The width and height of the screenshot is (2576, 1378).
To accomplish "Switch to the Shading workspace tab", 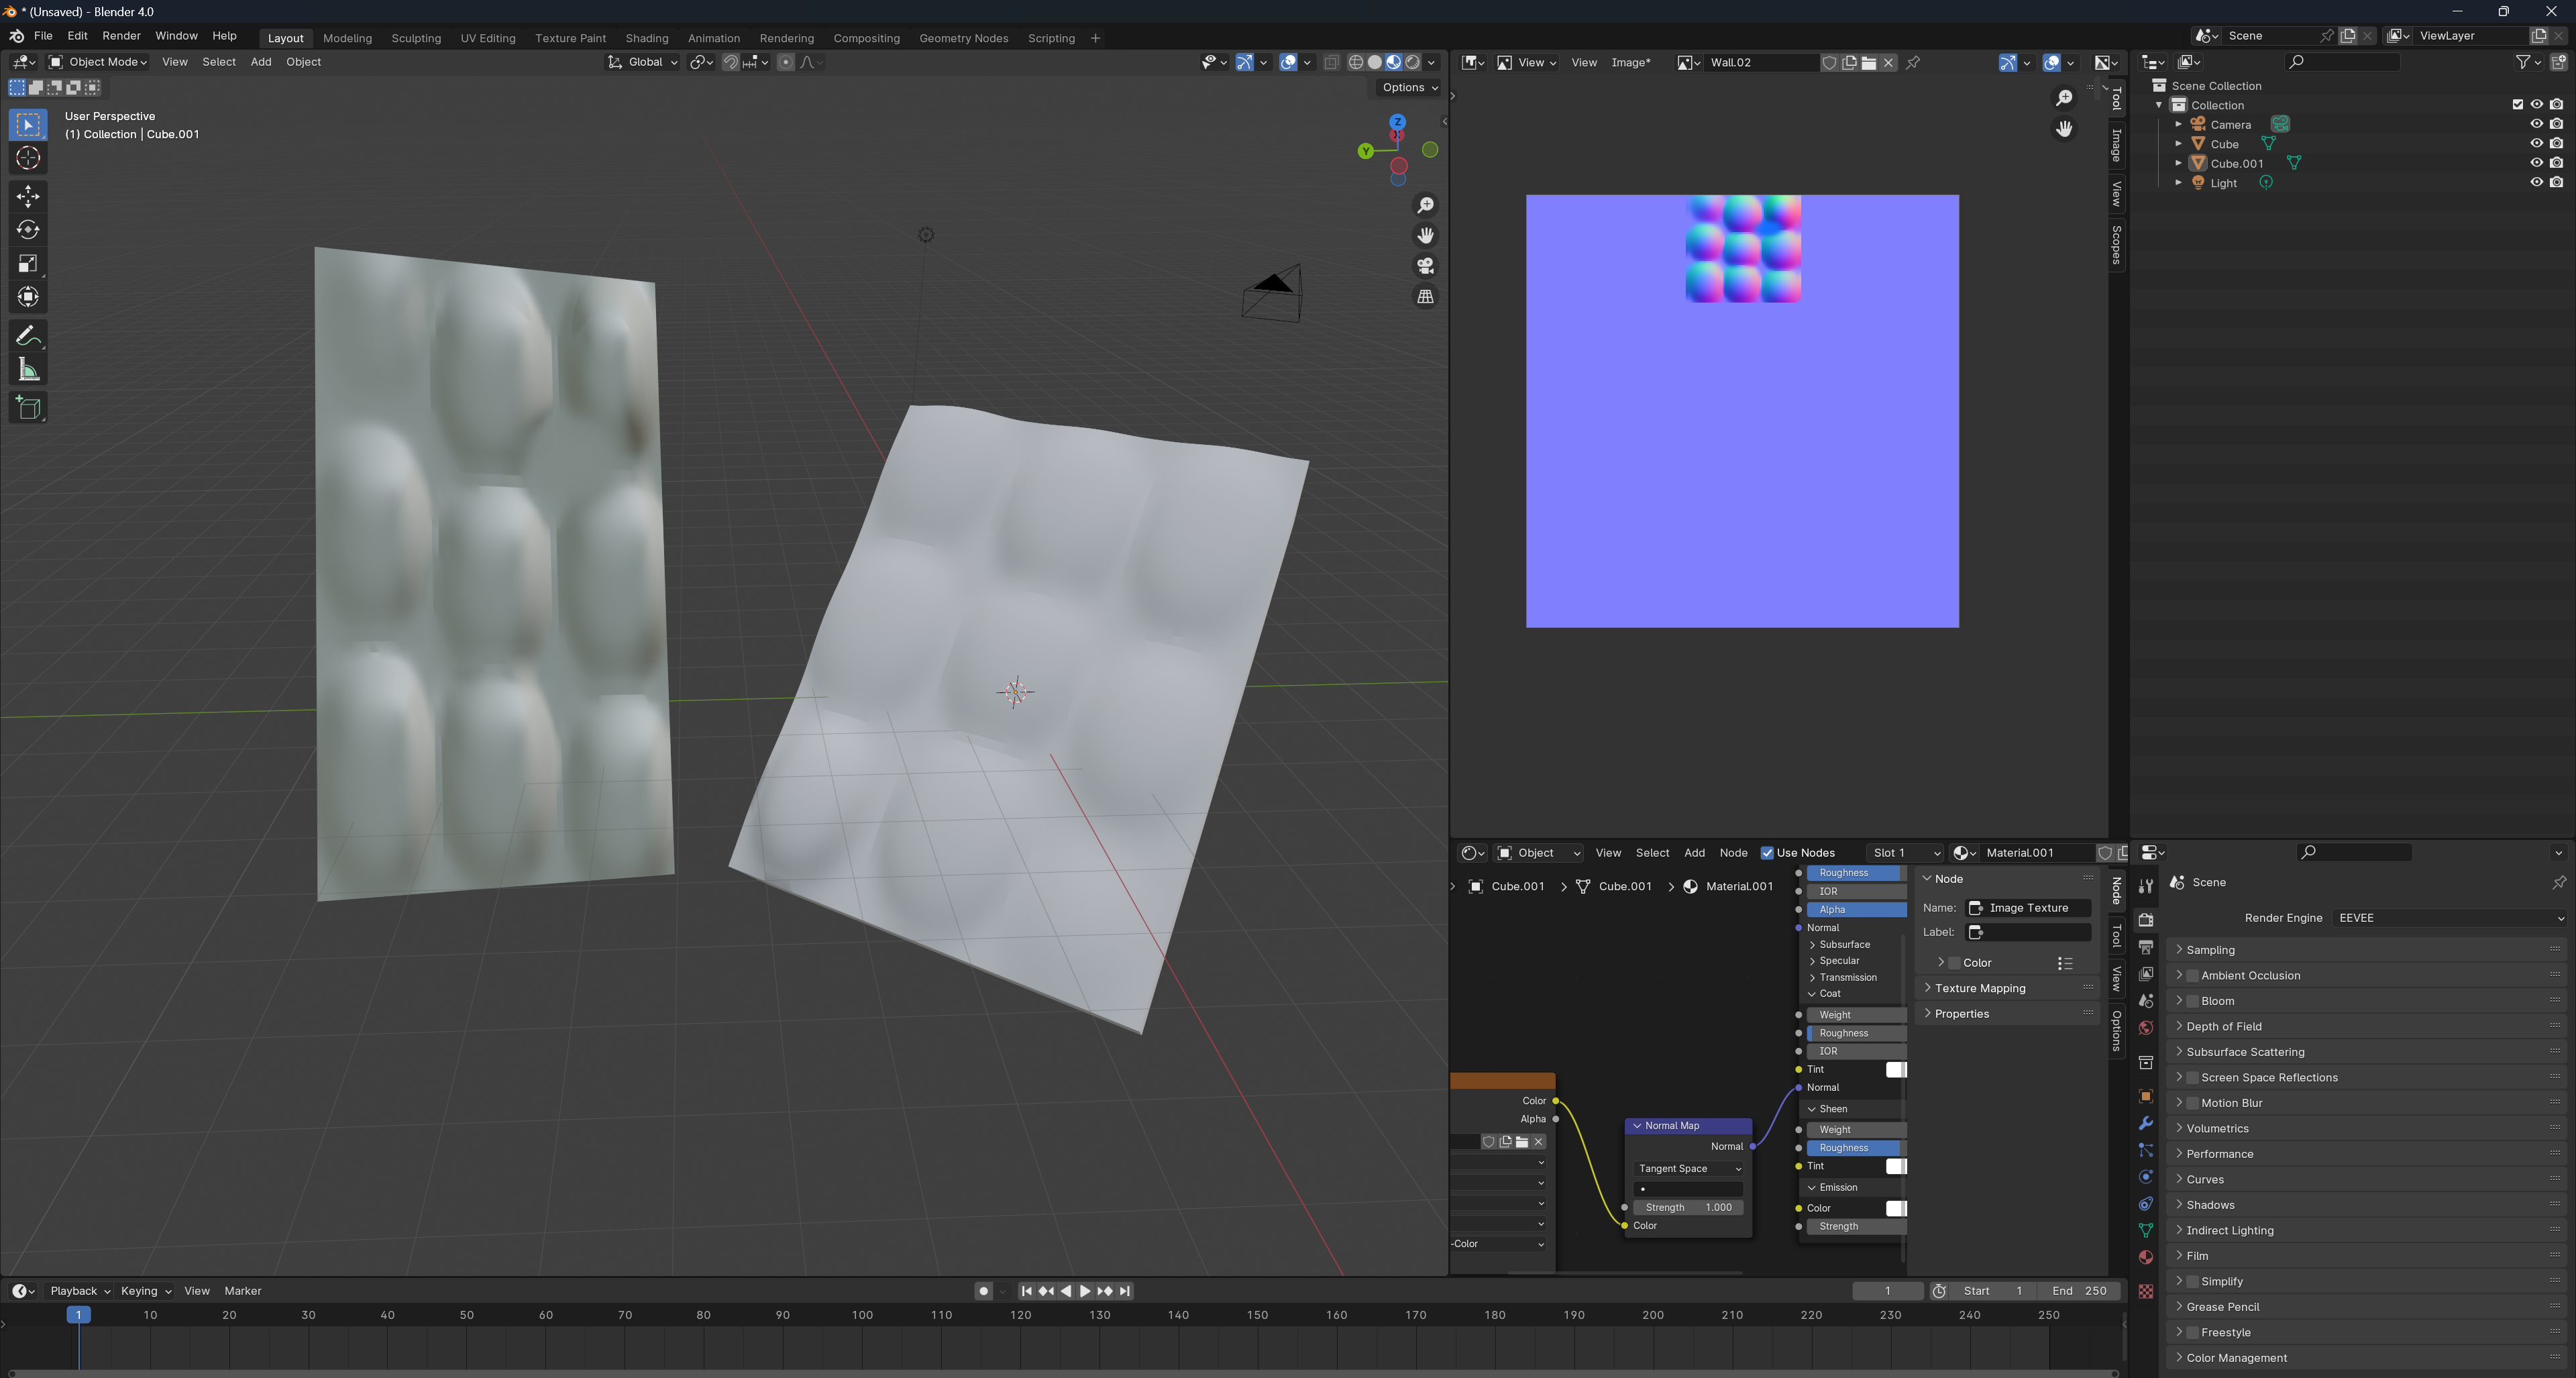I will click(646, 38).
